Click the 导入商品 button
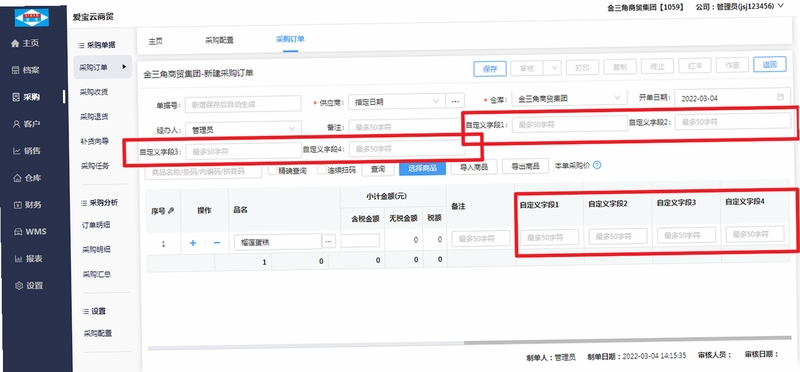The height and width of the screenshot is (372, 800). click(x=474, y=167)
